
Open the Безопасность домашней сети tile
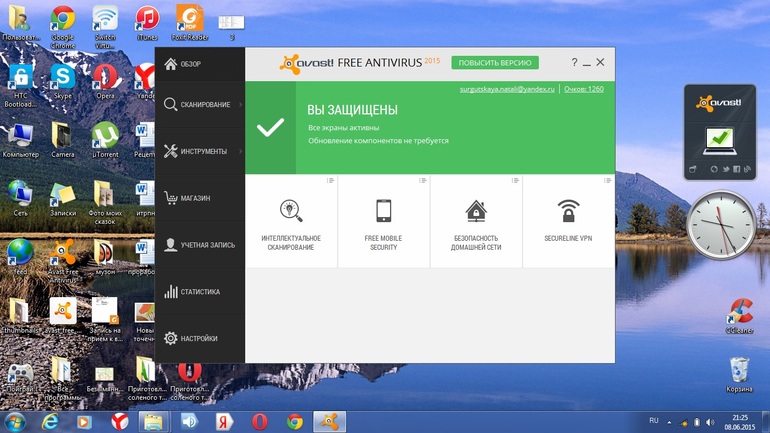(476, 221)
